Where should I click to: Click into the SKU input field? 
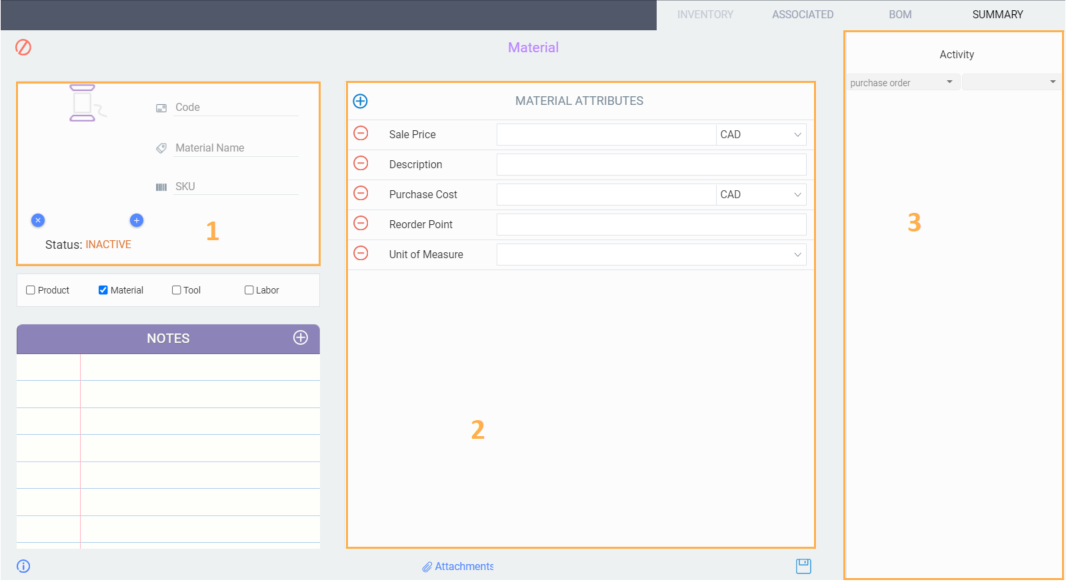pos(236,187)
